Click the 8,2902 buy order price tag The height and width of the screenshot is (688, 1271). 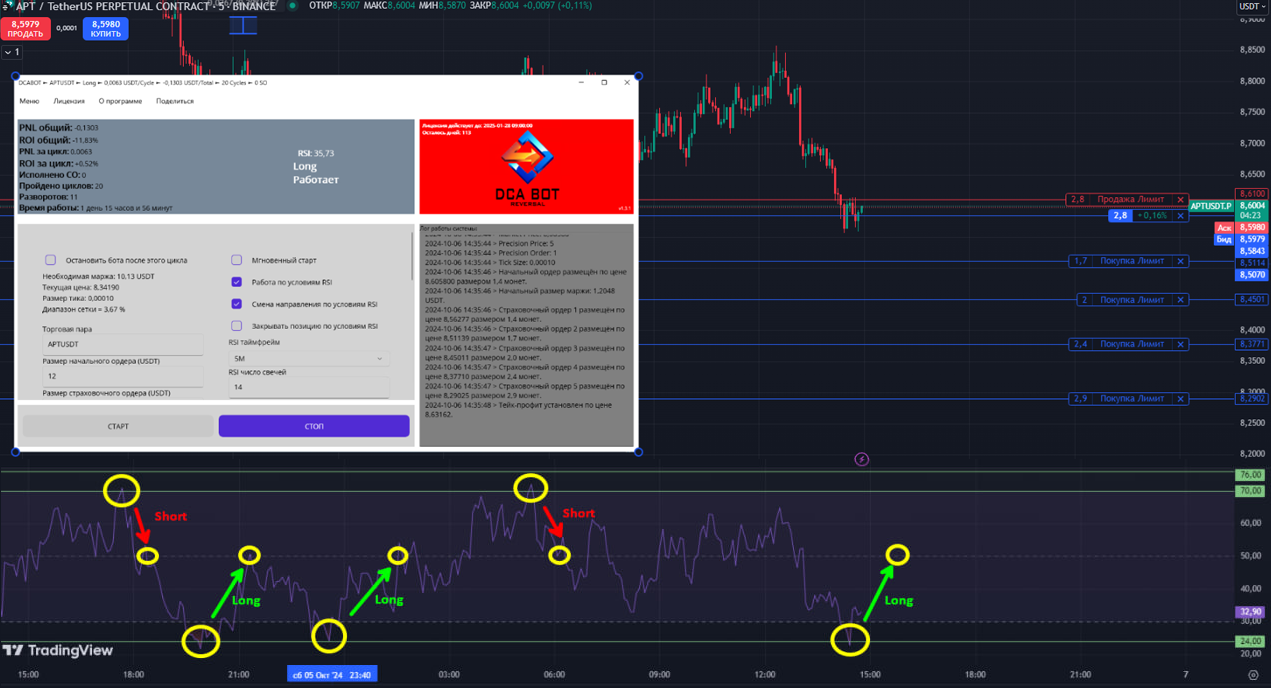click(1252, 399)
